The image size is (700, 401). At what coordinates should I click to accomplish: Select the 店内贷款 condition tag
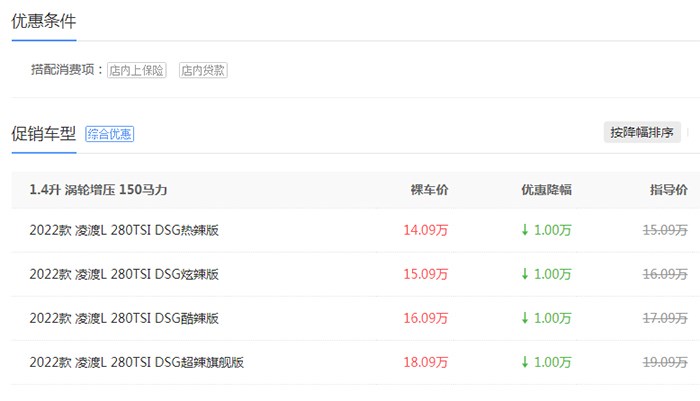(203, 70)
